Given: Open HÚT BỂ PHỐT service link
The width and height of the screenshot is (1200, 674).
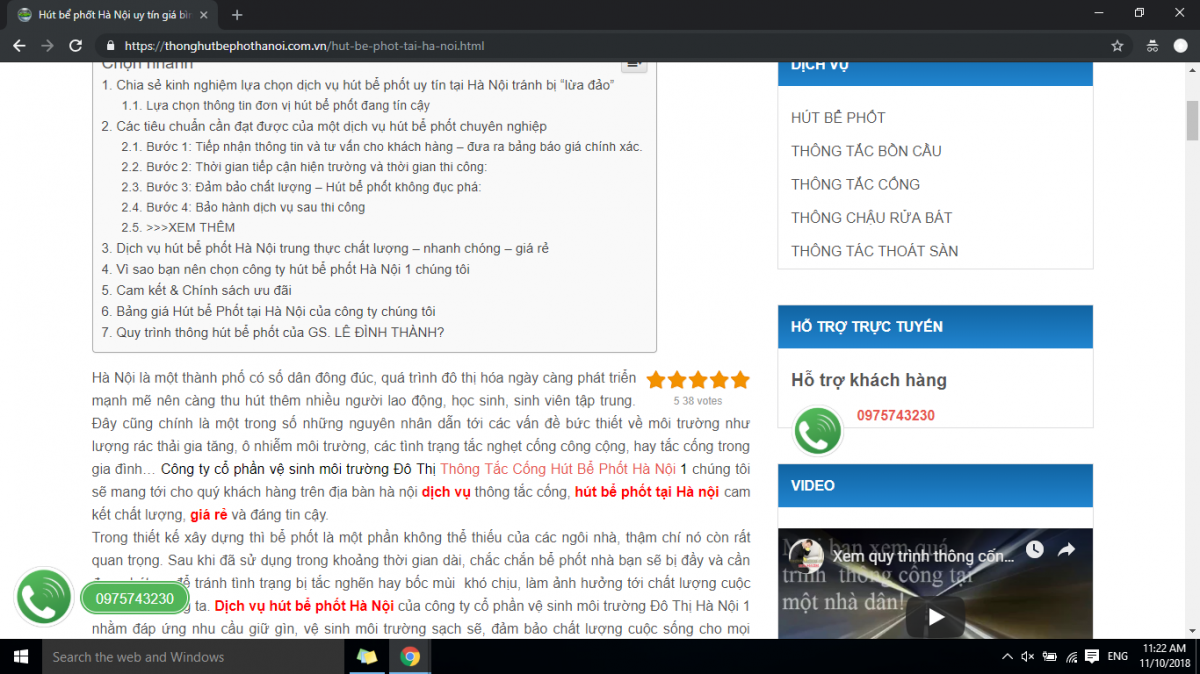Looking at the screenshot, I should pos(838,118).
